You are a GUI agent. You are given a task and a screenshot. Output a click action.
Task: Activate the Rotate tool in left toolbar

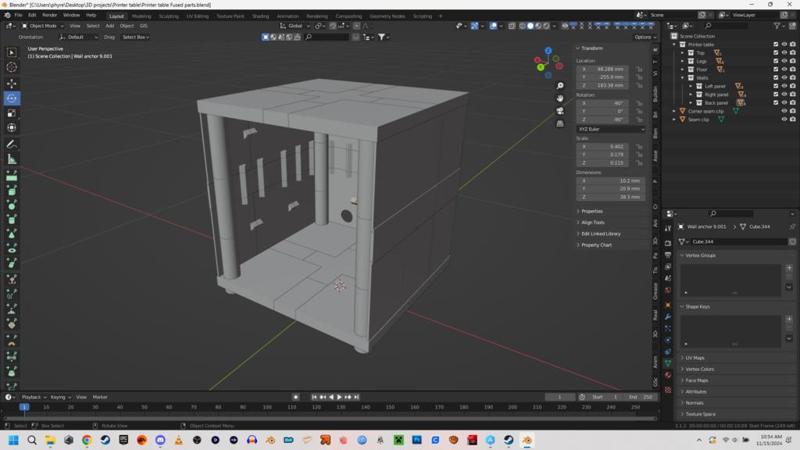(11, 98)
